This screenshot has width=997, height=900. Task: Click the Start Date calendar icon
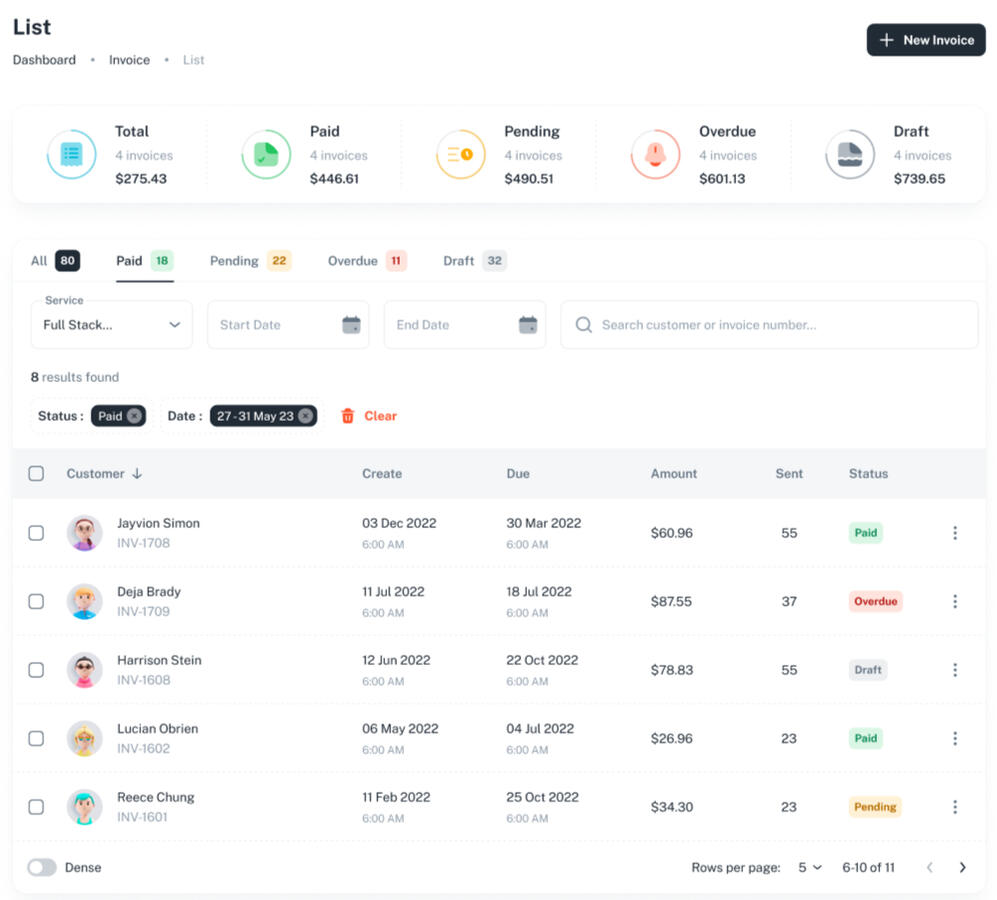(351, 325)
